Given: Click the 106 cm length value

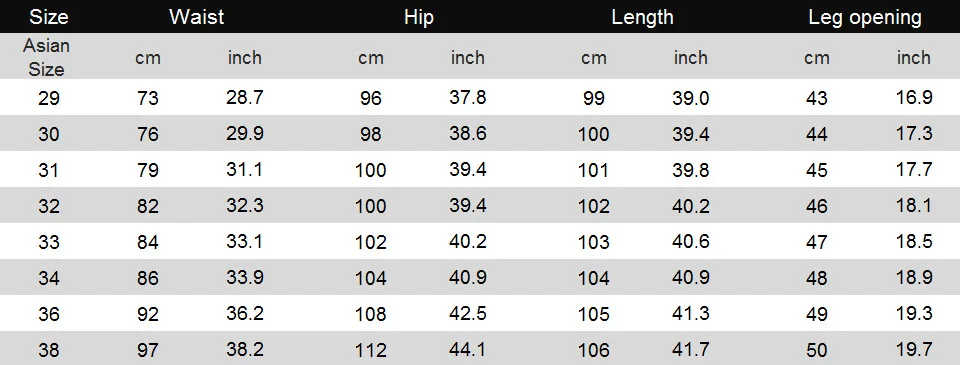Looking at the screenshot, I should pyautogui.click(x=594, y=350).
